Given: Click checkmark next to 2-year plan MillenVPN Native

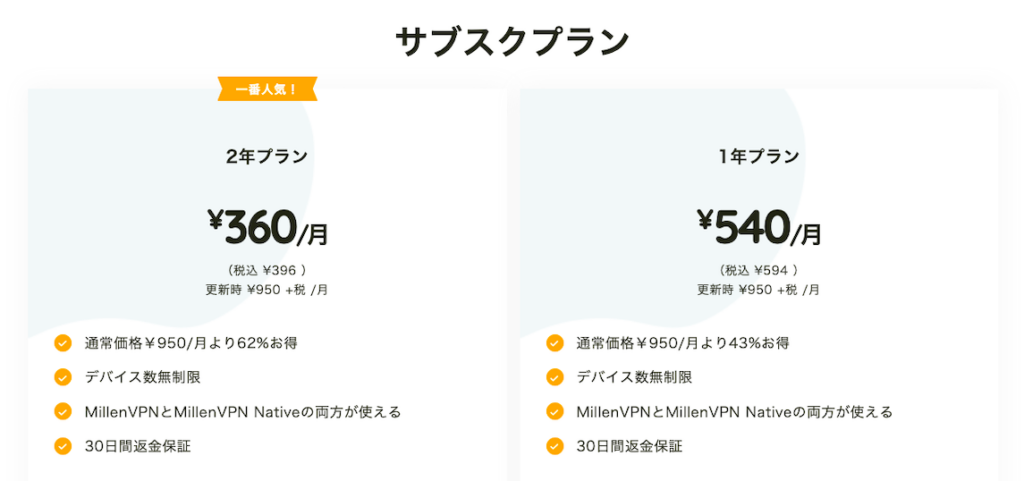Looking at the screenshot, I should [63, 411].
